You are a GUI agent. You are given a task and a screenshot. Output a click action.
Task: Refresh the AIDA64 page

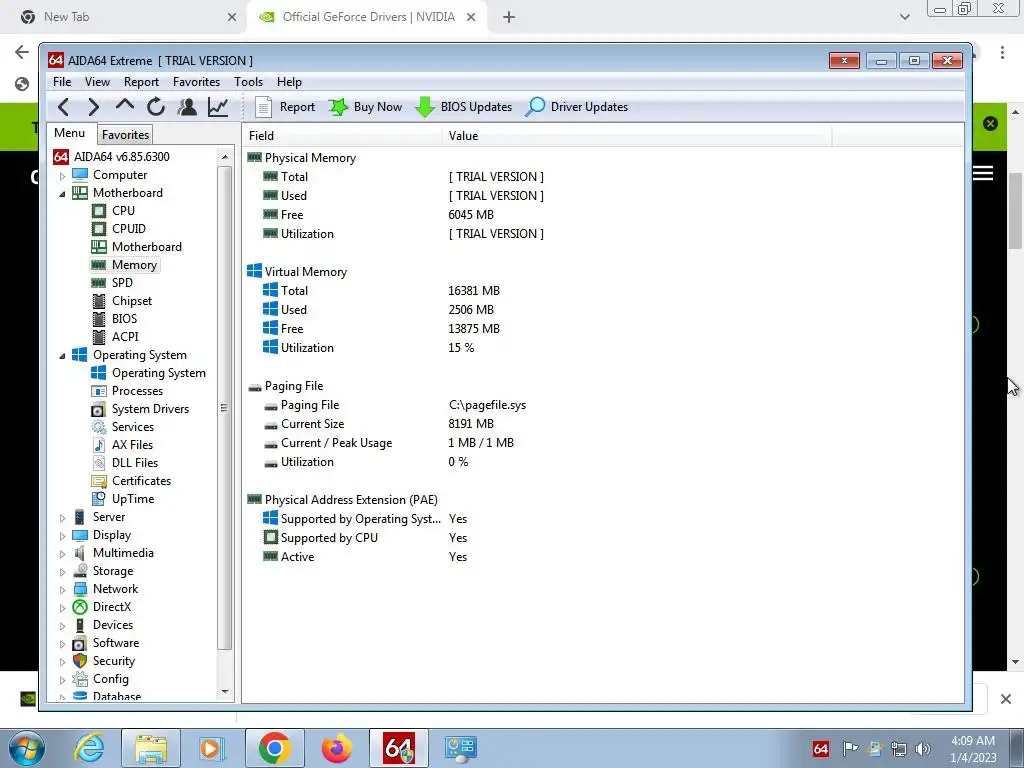tap(155, 106)
